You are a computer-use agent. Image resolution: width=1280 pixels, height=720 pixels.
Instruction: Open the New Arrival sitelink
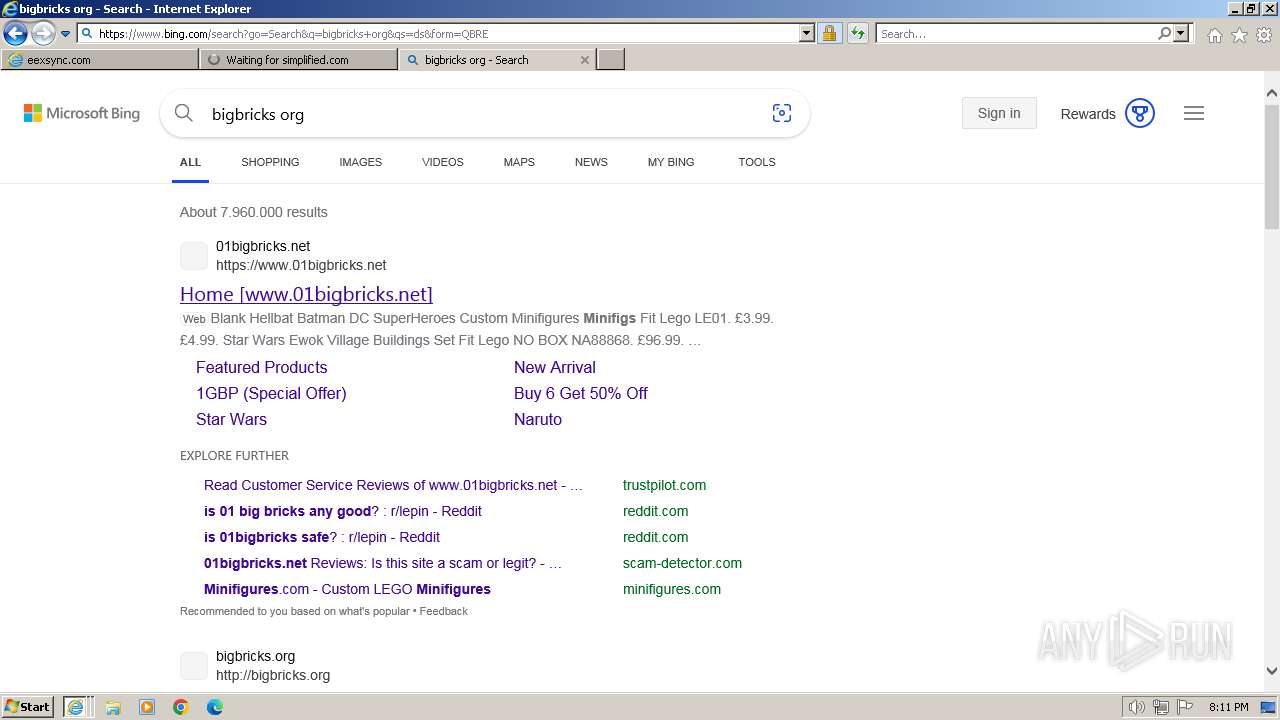point(555,367)
